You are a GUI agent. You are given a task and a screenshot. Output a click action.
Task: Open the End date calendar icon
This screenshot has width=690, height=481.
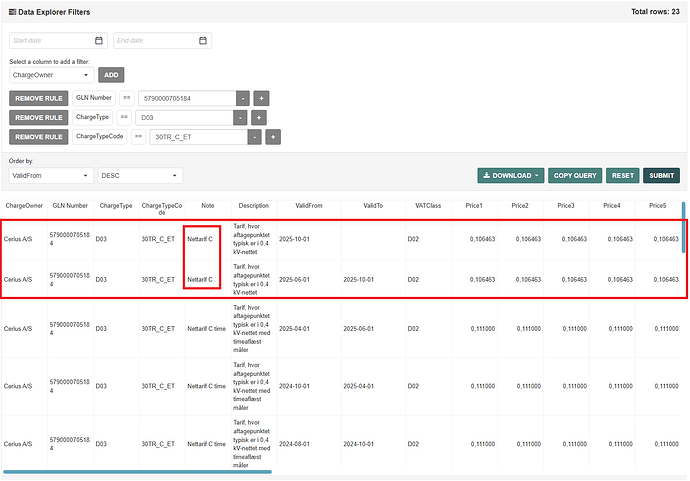coord(203,41)
